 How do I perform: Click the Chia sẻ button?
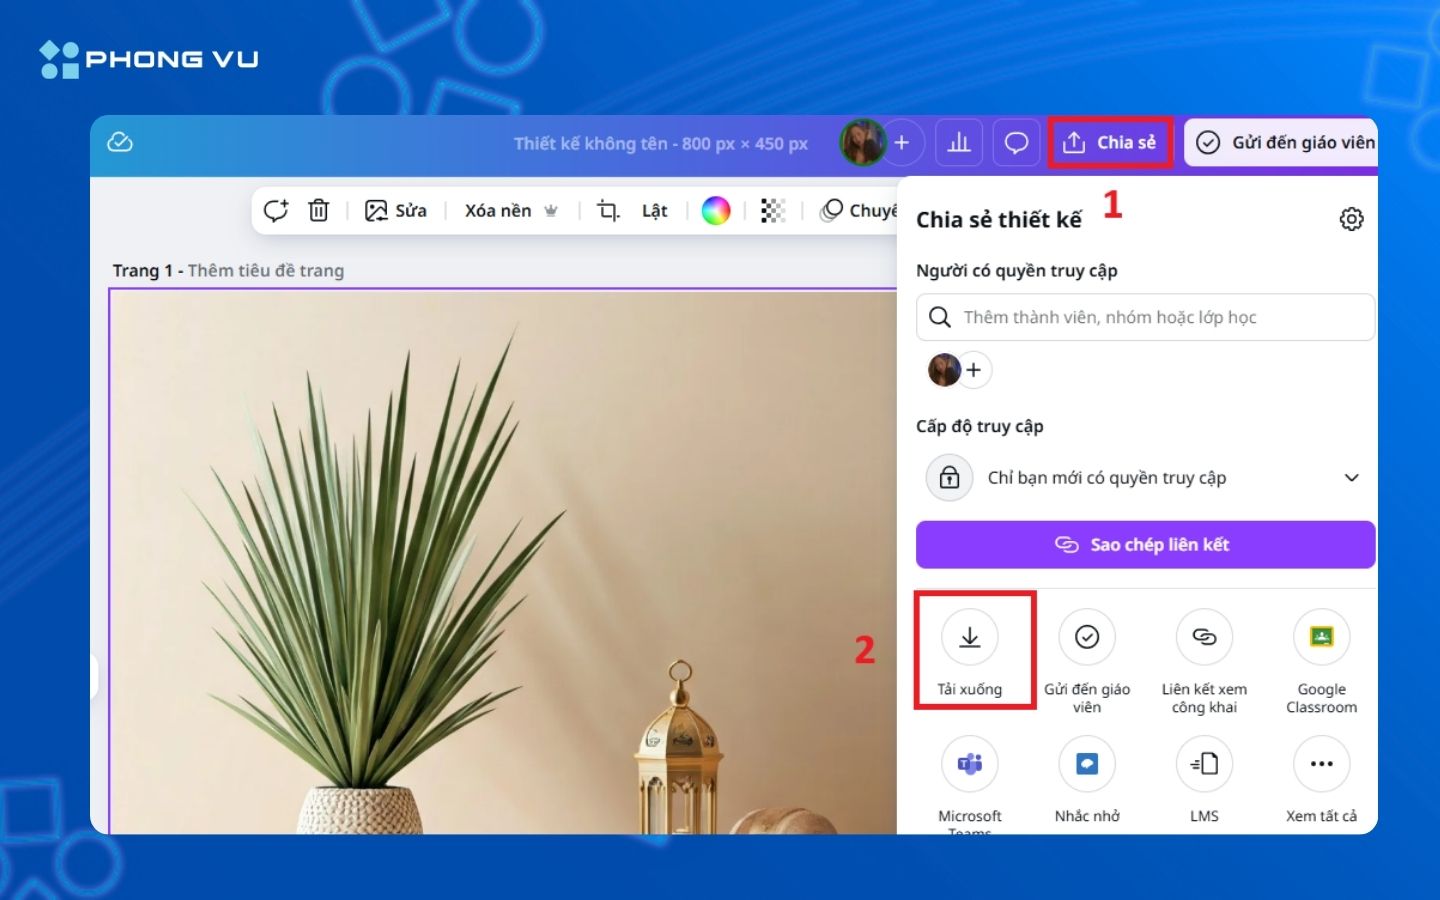[x=1110, y=142]
